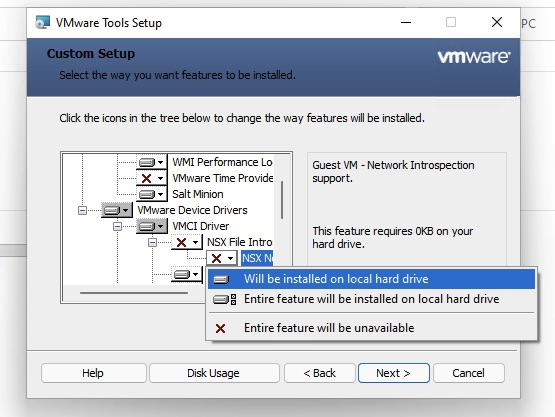Select the highlighted NSX Network tree item
The image size is (555, 417).
[257, 258]
